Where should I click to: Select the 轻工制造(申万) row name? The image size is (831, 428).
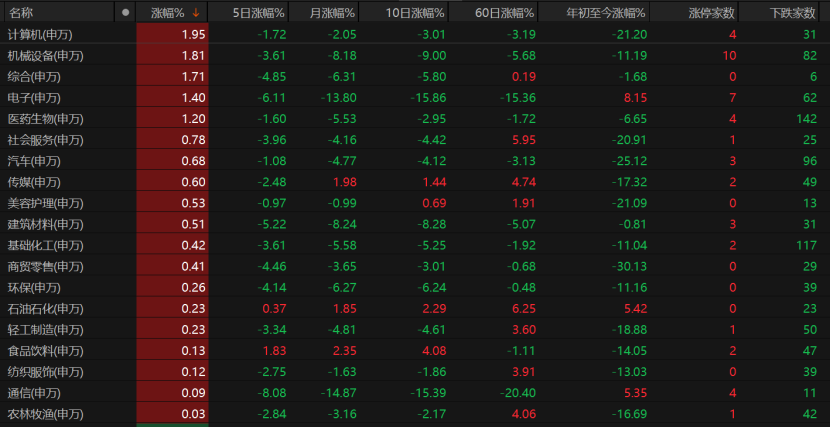click(x=46, y=330)
